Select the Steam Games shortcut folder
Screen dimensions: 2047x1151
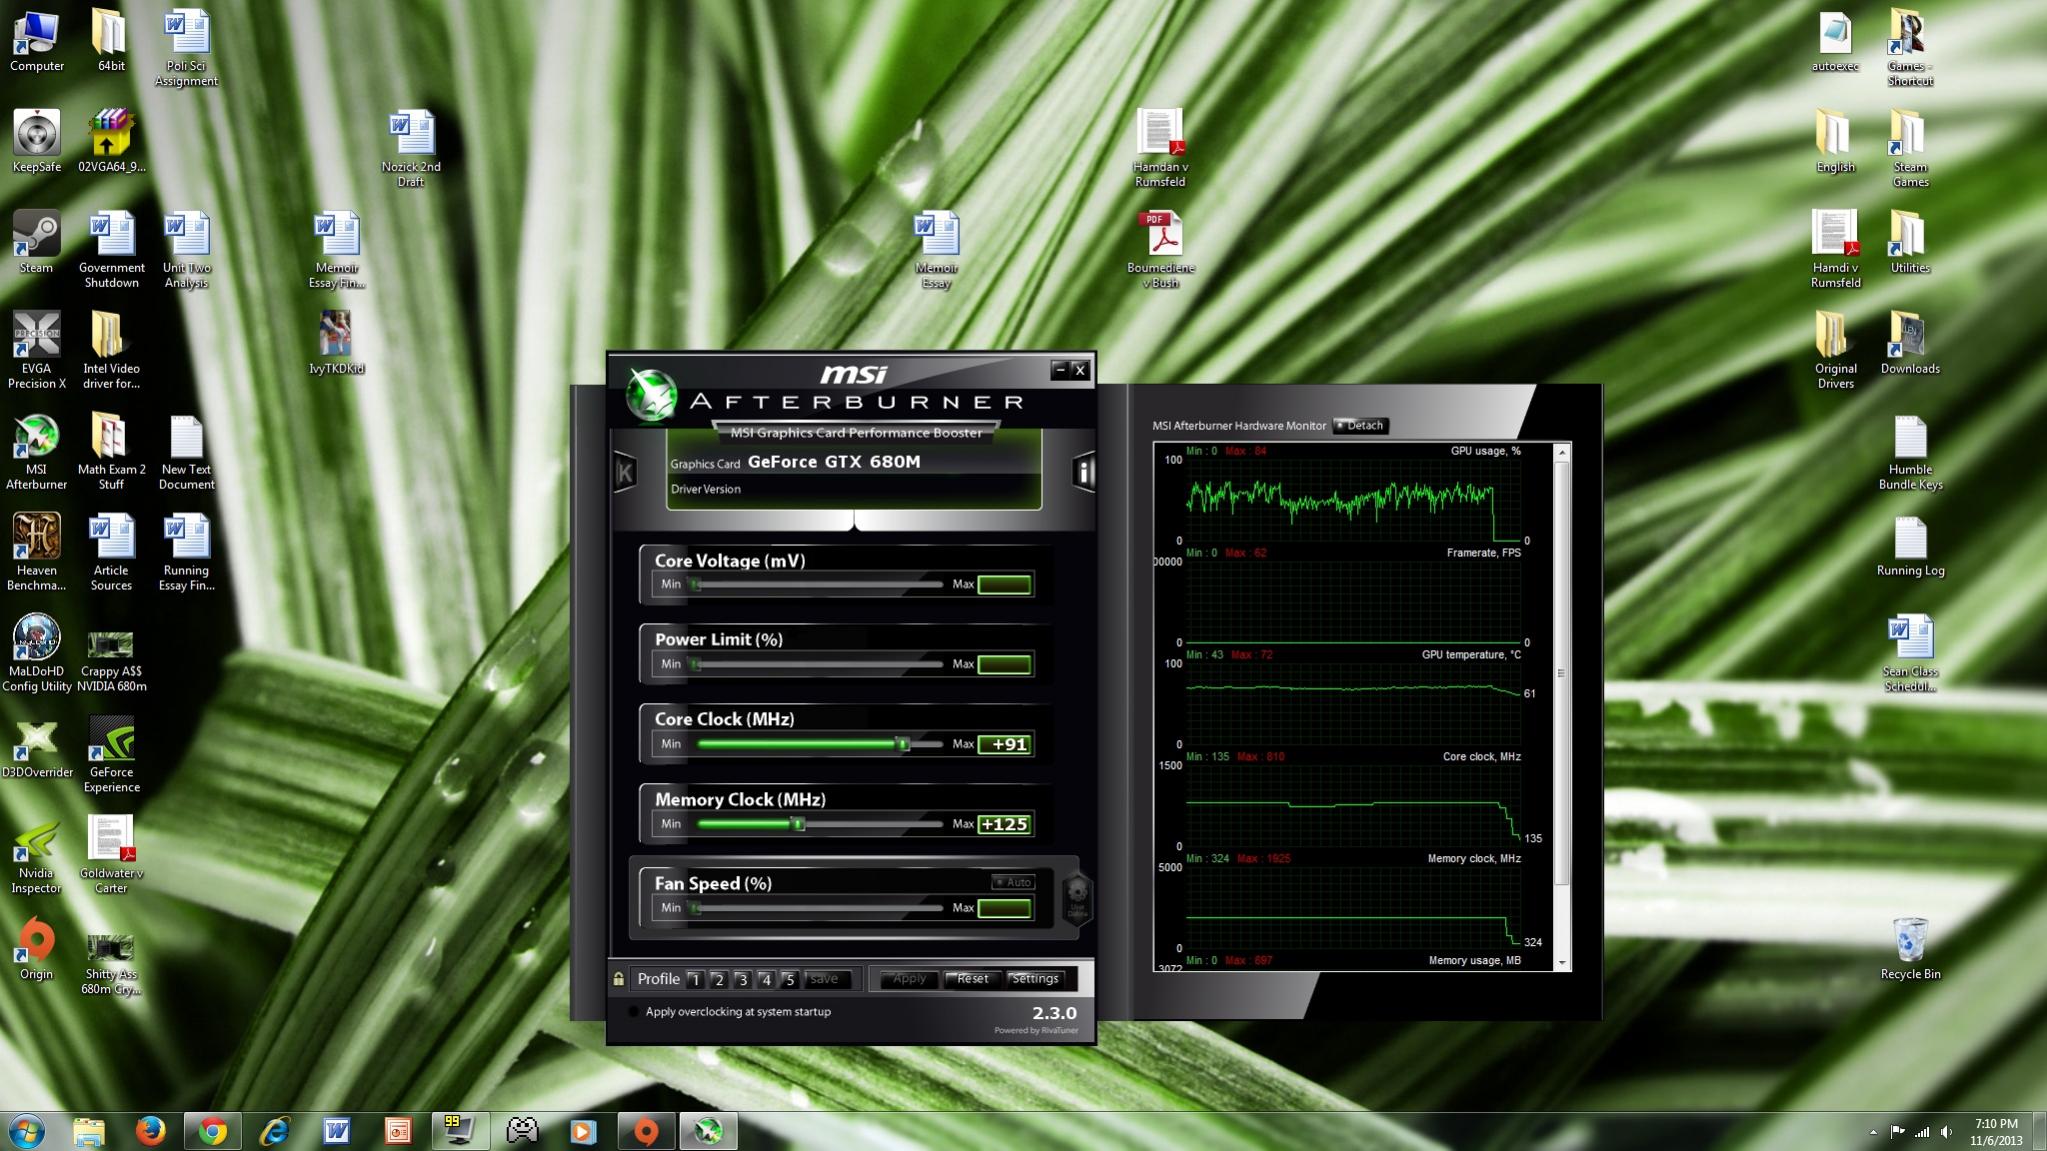1910,149
